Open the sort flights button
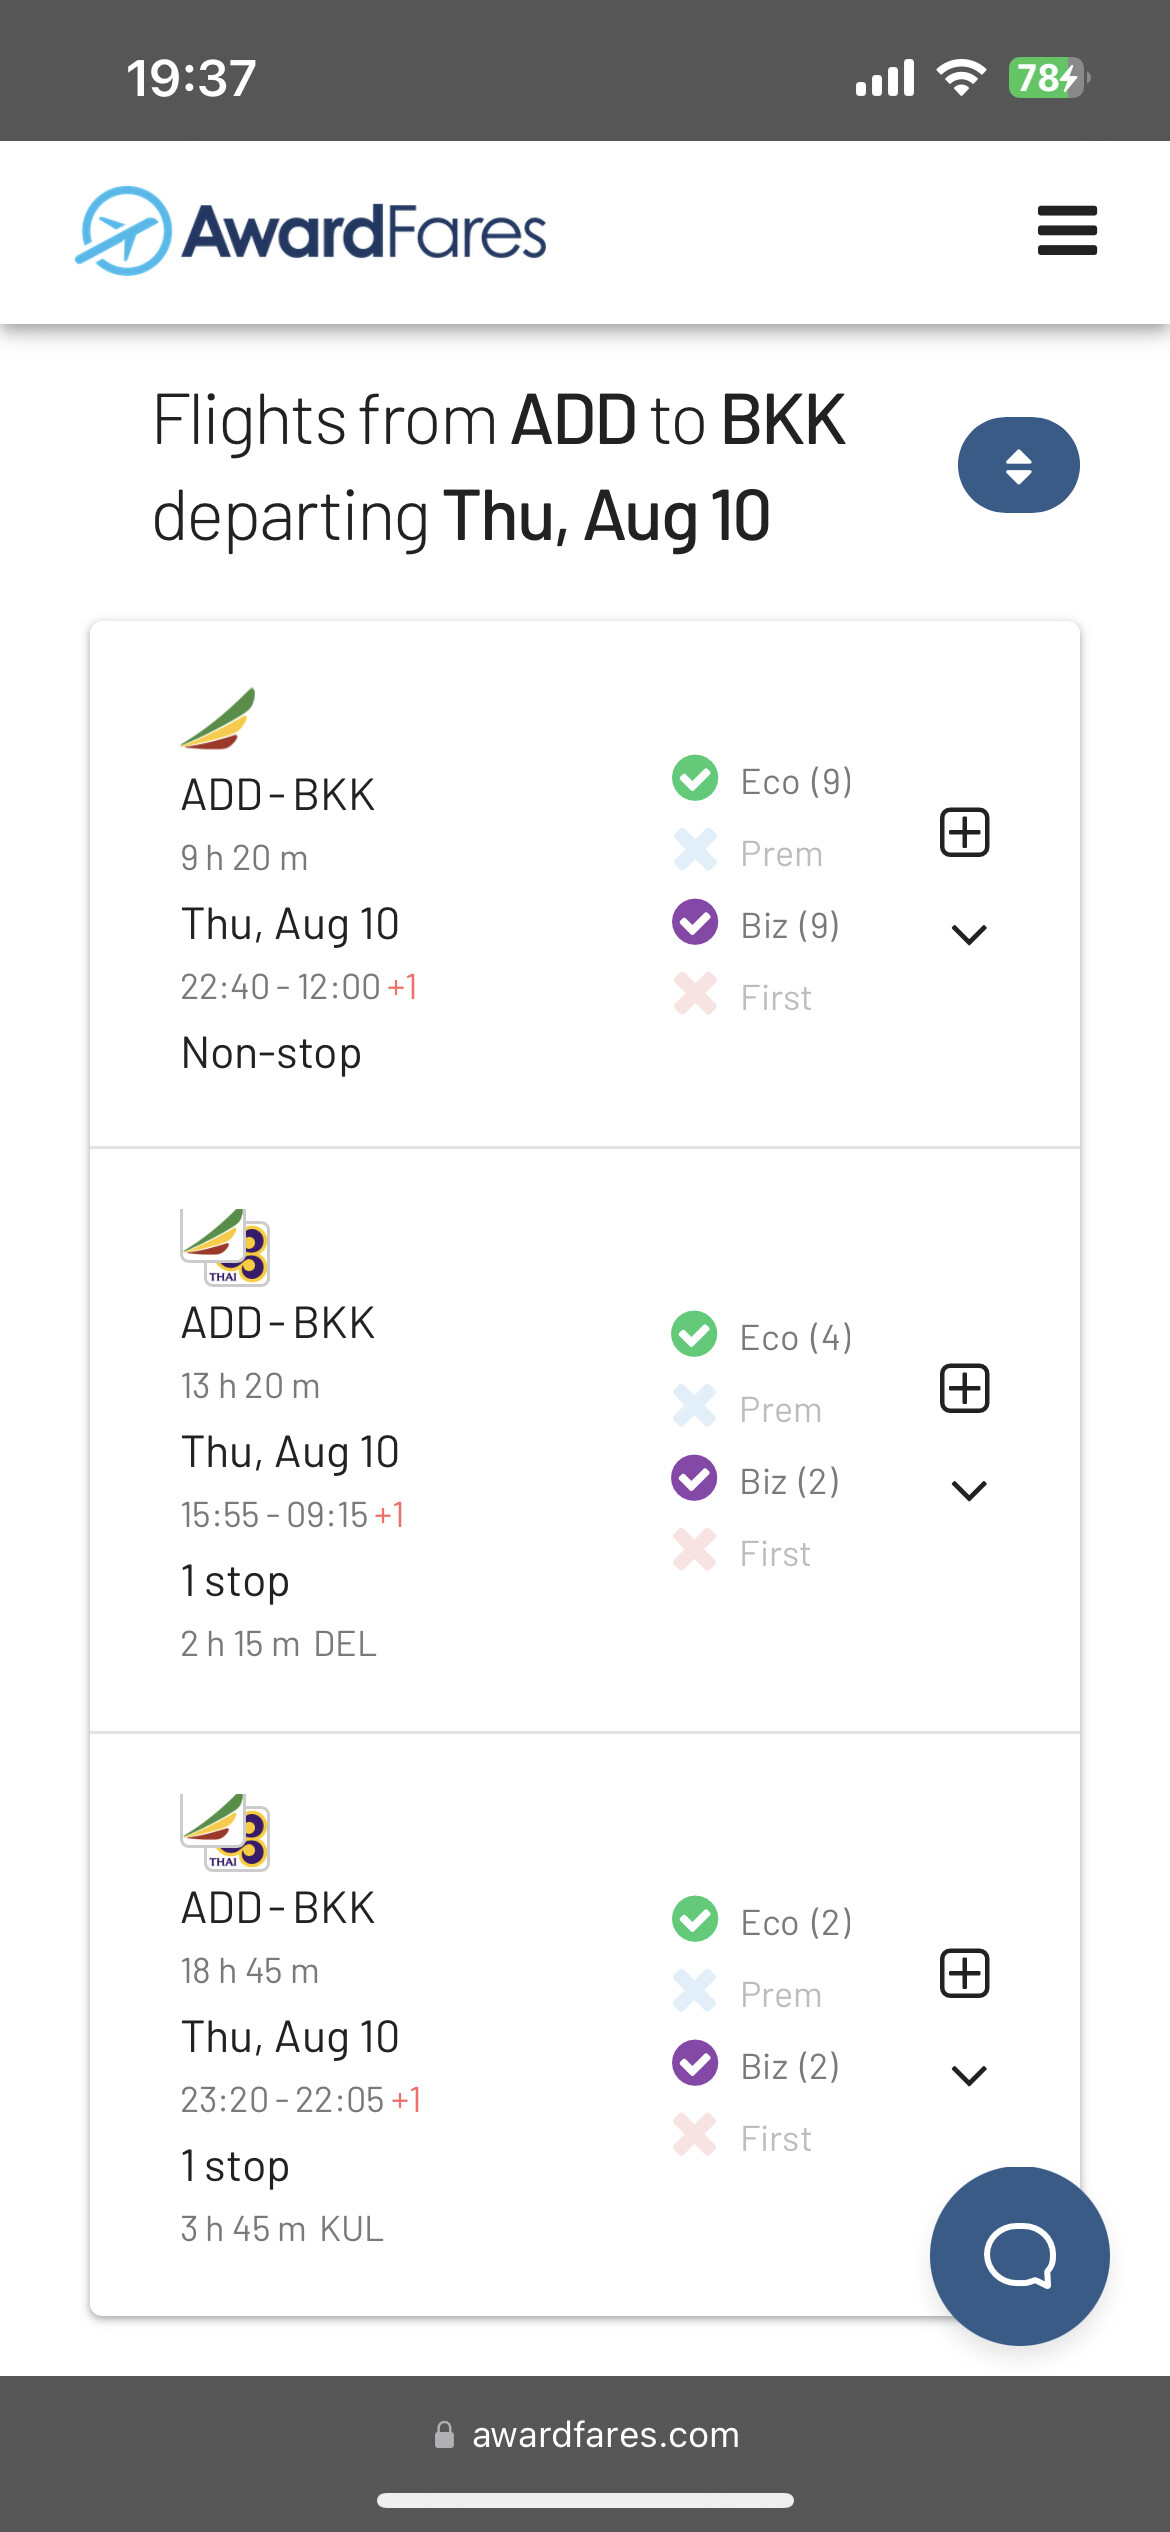 point(1018,465)
